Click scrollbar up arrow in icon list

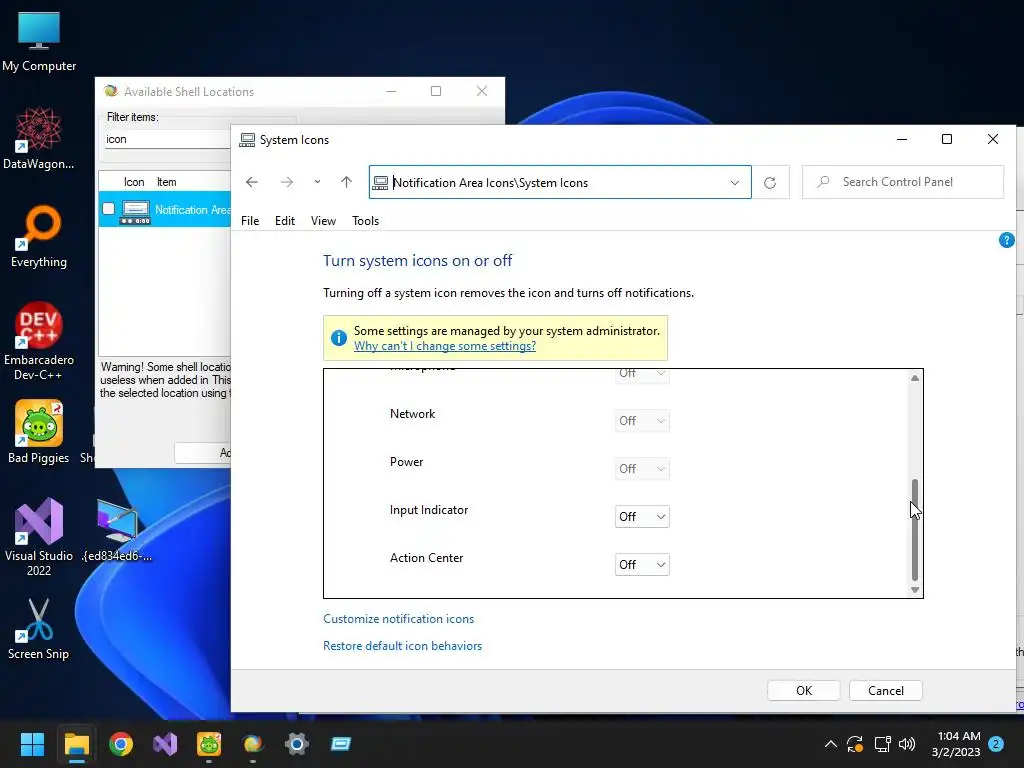pyautogui.click(x=915, y=378)
